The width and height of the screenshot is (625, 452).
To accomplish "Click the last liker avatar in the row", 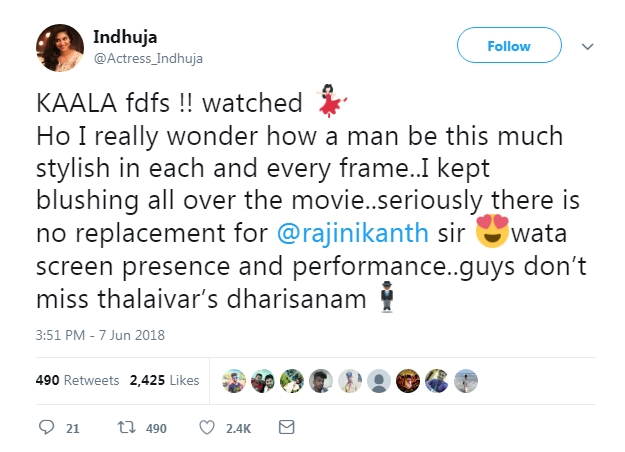I will [x=466, y=381].
